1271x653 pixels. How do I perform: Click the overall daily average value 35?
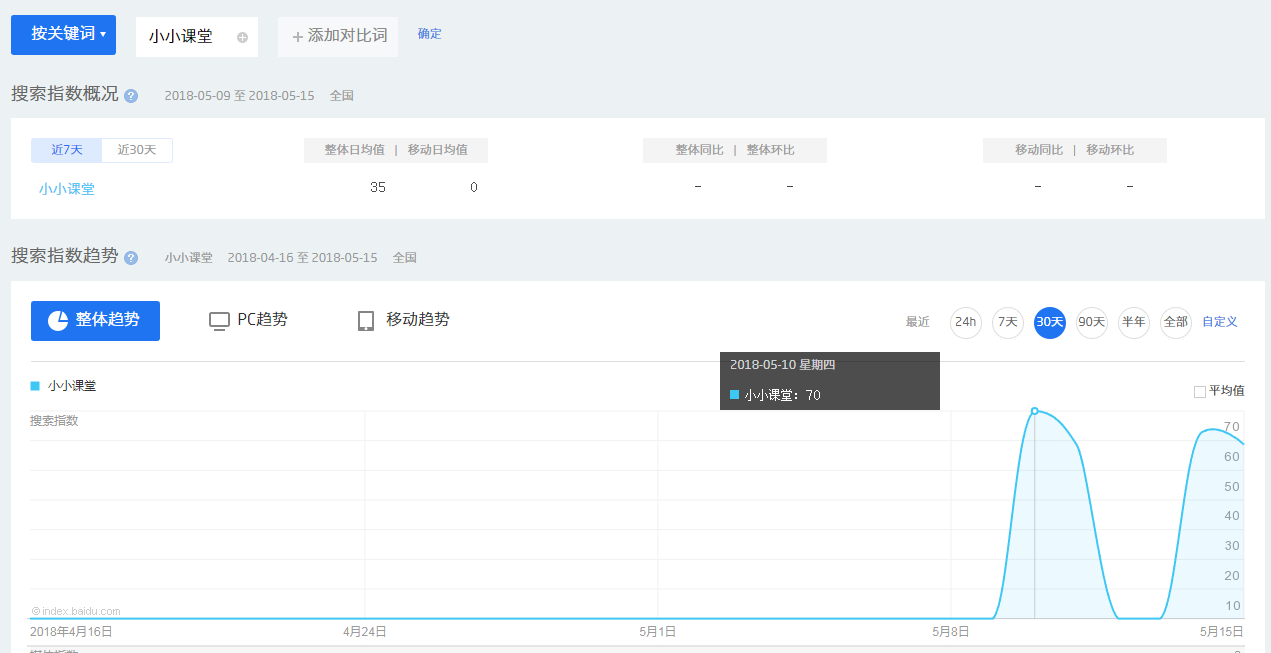pyautogui.click(x=378, y=187)
